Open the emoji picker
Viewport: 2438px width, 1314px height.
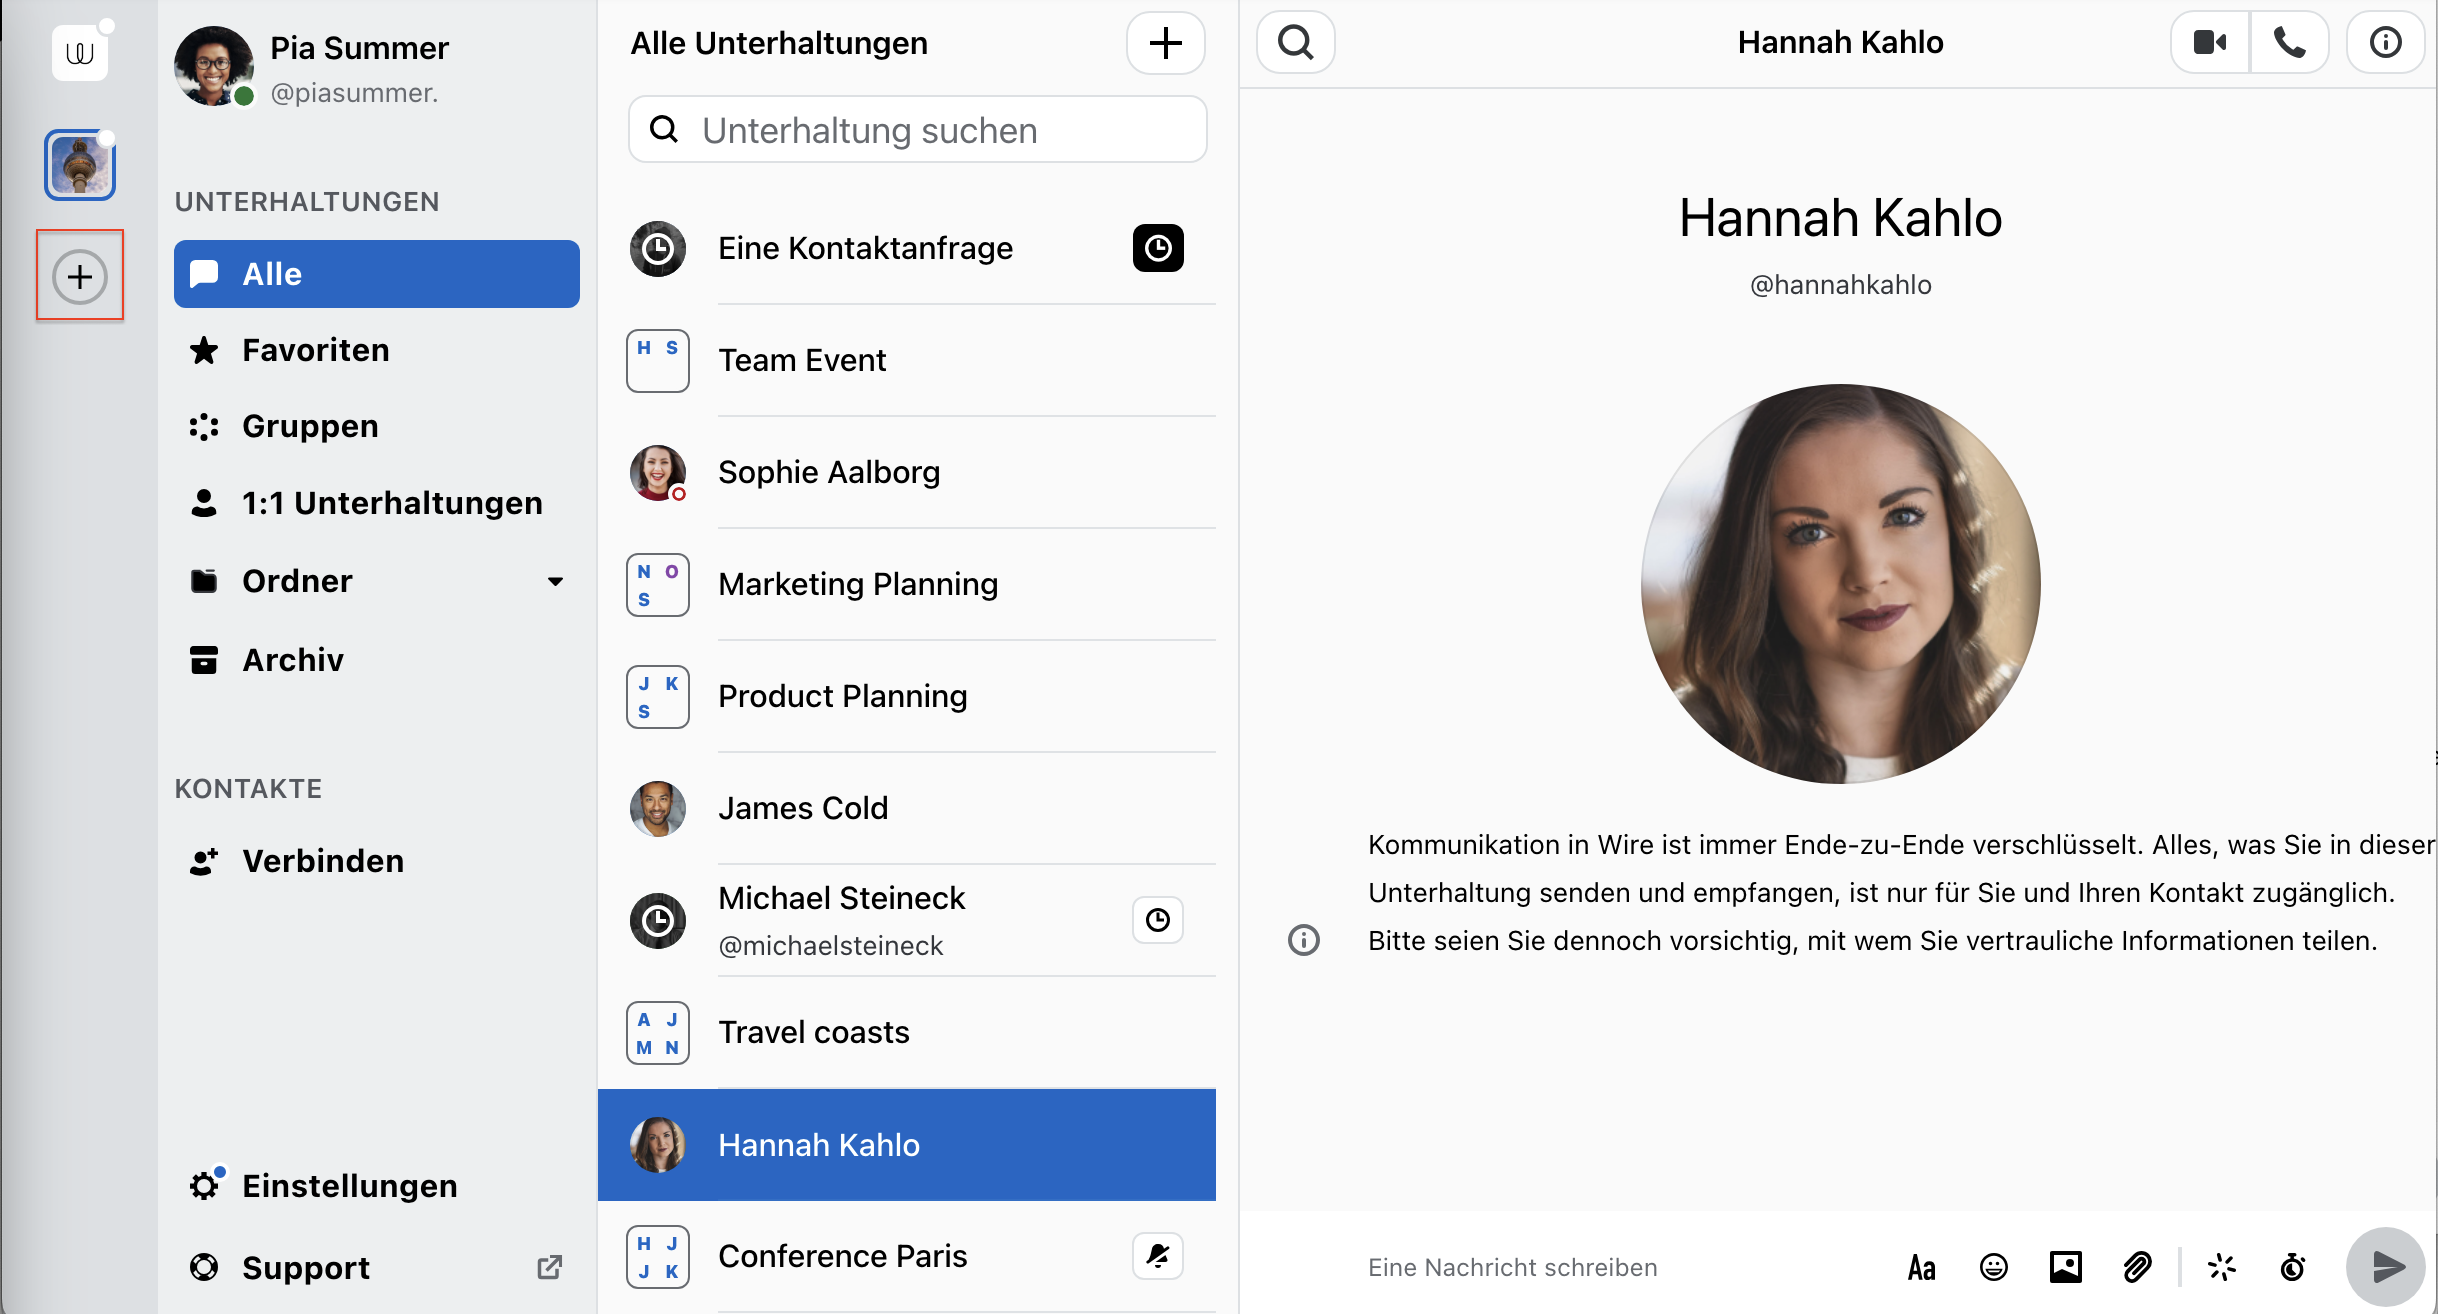pyautogui.click(x=1994, y=1268)
